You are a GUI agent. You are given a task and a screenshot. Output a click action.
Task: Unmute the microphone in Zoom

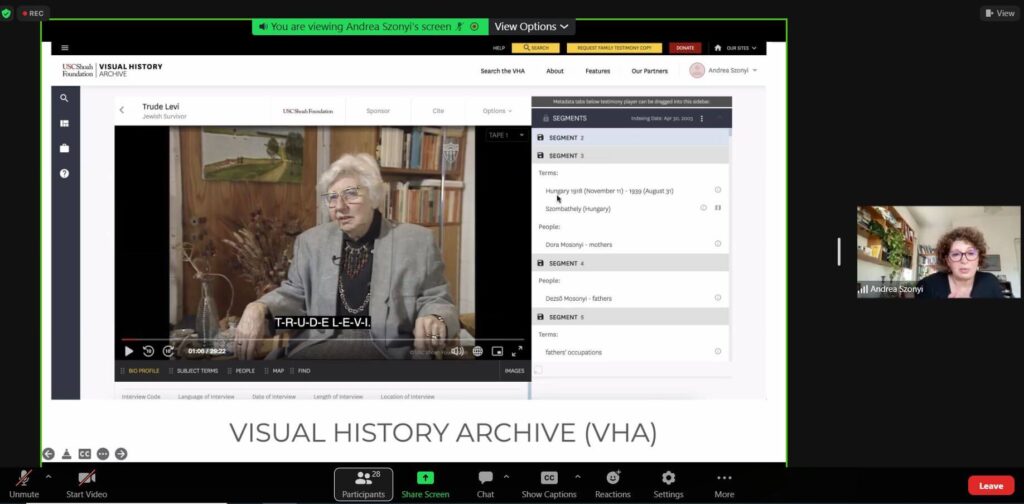pos(24,484)
